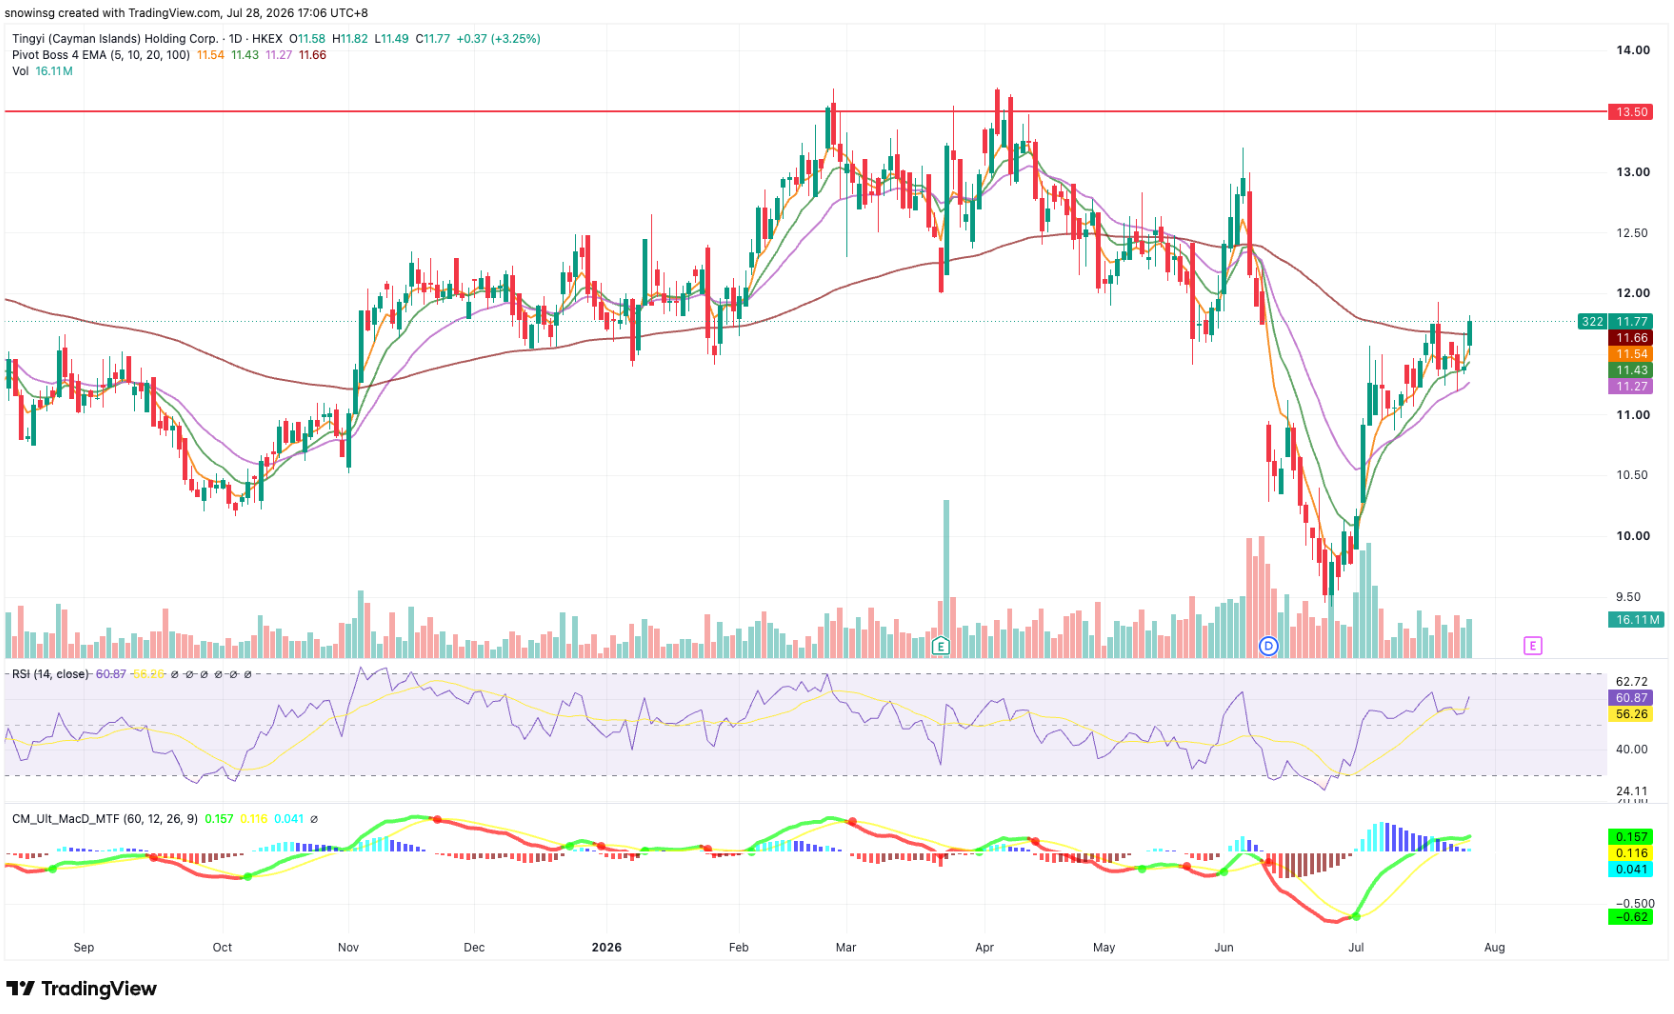Click the blue dividend D marker
Screen dimensions: 1674x1014
[x=1268, y=646]
